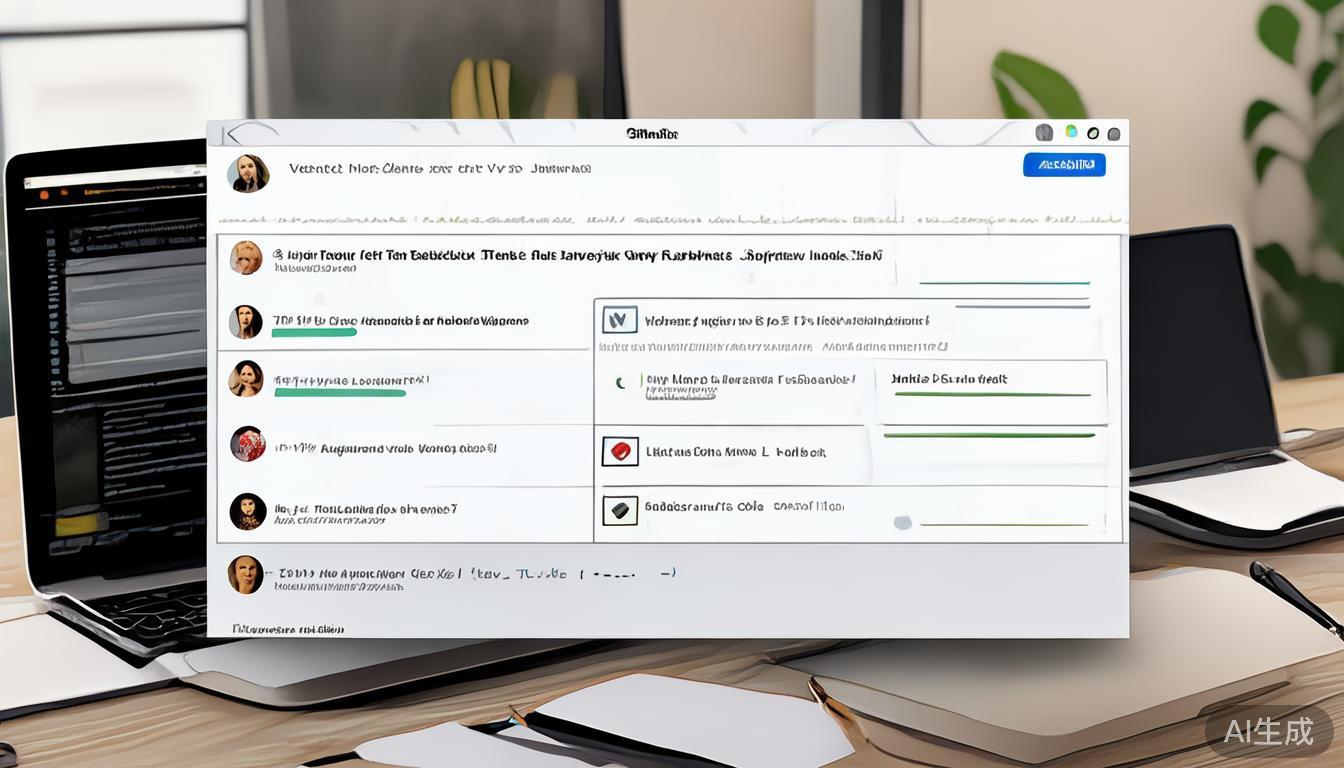Open the red-patterned avatar row
The image size is (1344, 768).
pos(247,444)
